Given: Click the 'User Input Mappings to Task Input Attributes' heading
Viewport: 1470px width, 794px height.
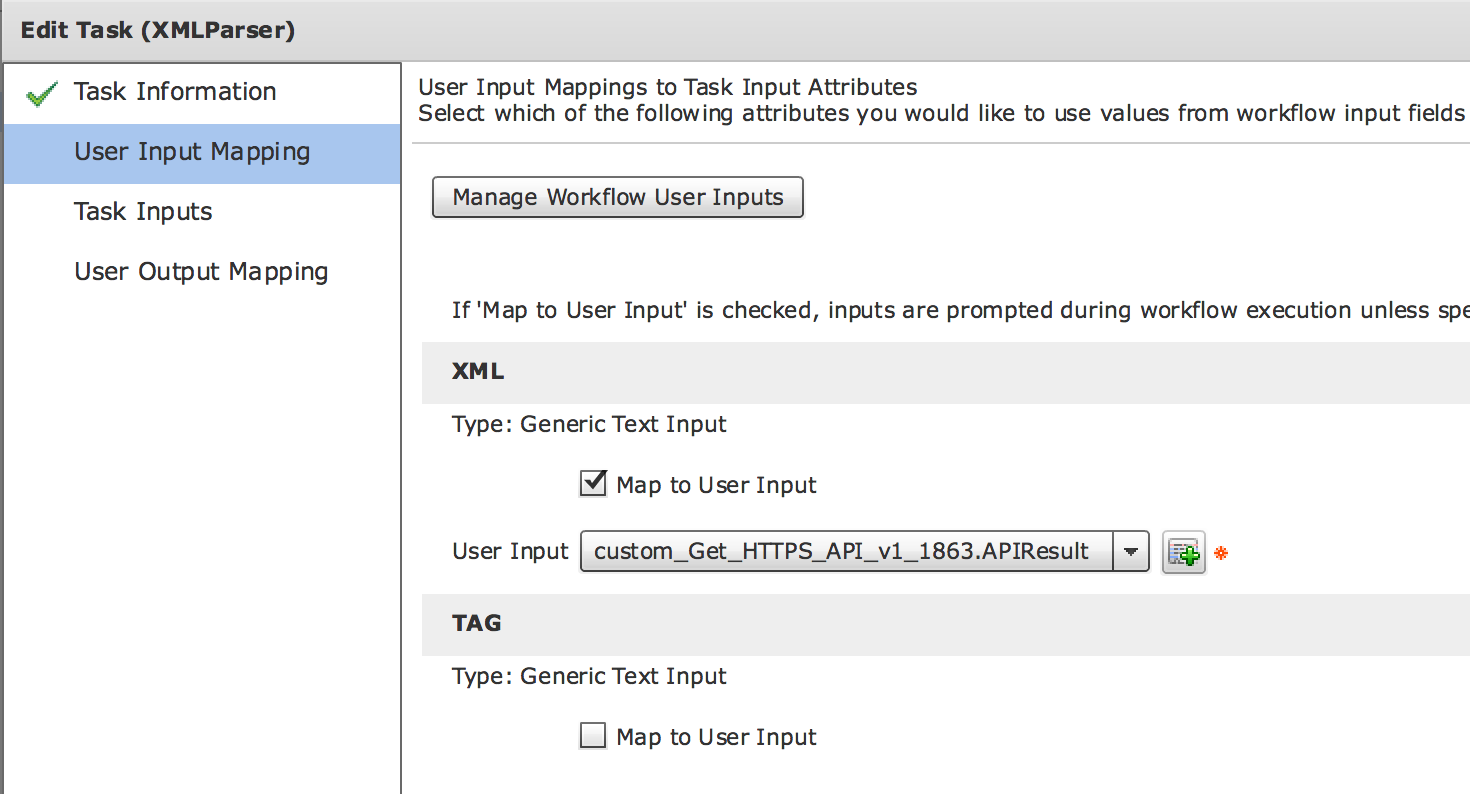Looking at the screenshot, I should pyautogui.click(x=668, y=88).
